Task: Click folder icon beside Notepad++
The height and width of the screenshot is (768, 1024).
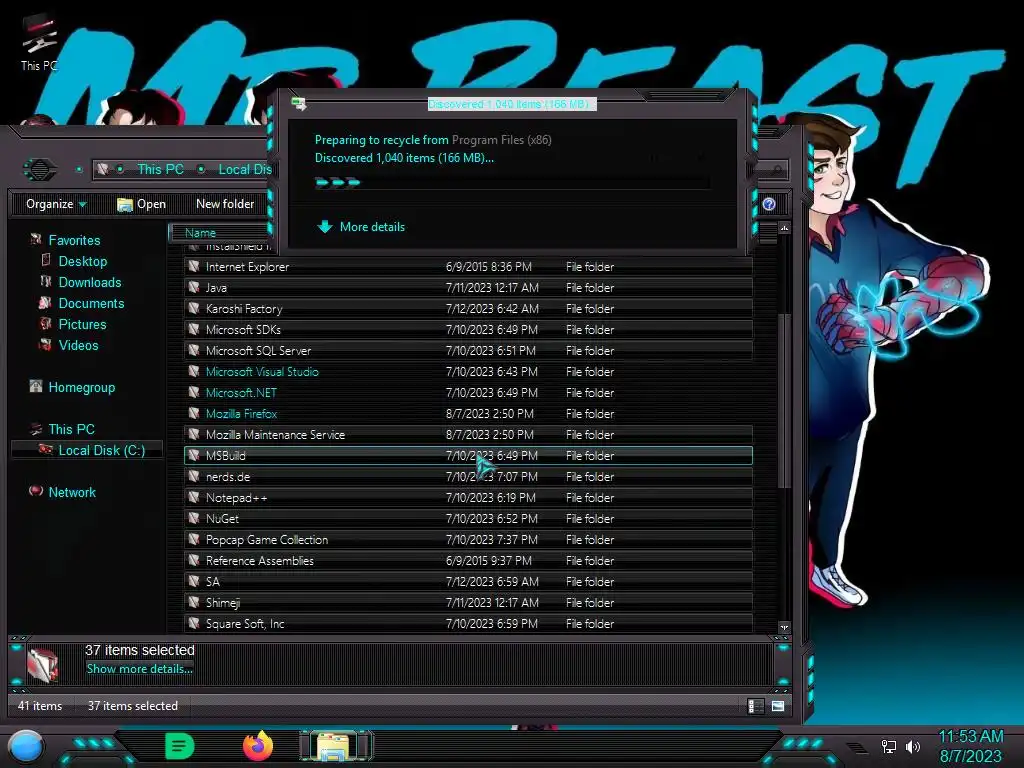Action: (194, 497)
